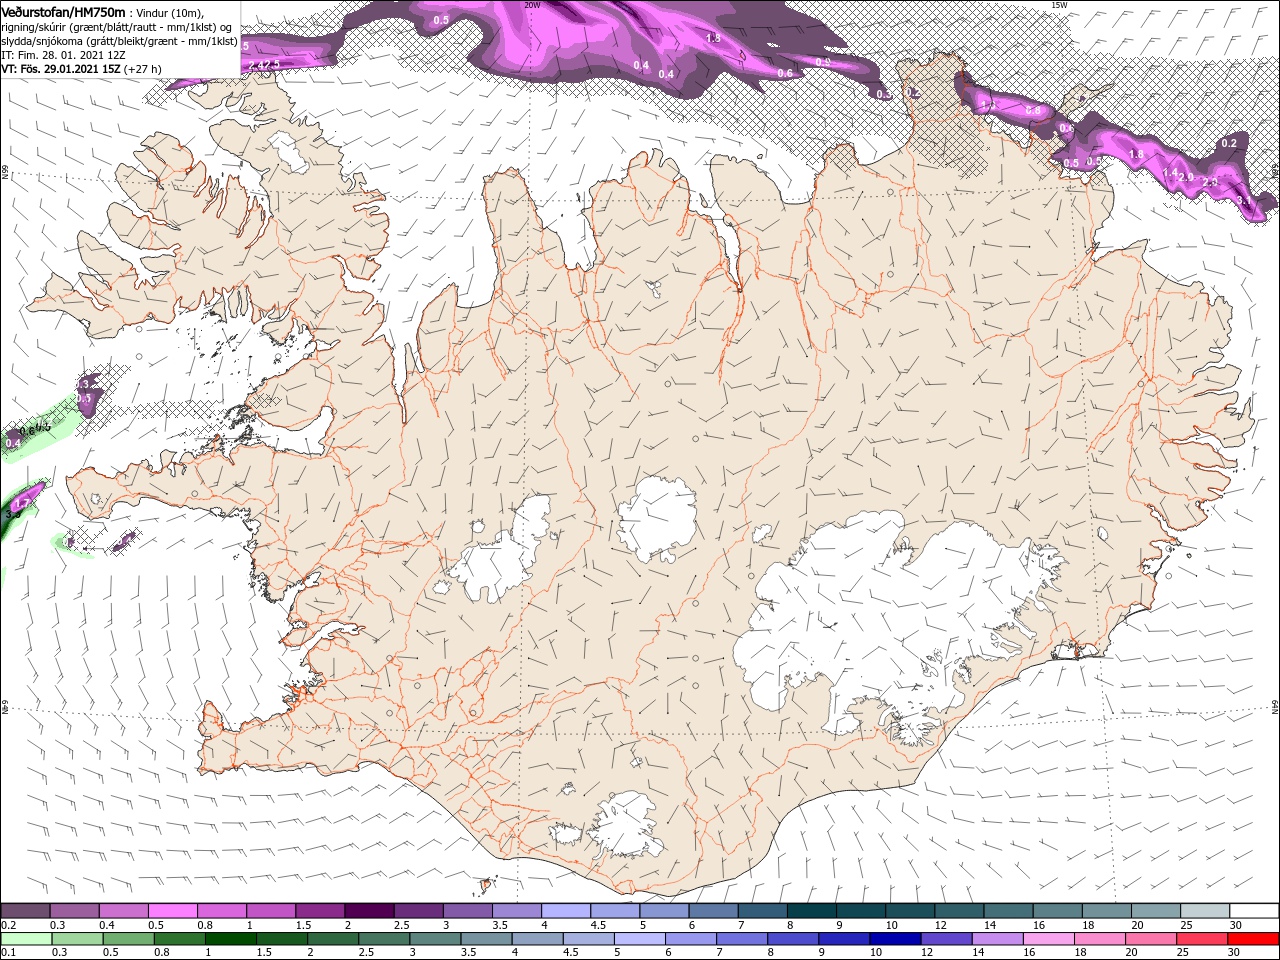Click the 64N latitude label at right edge
Viewport: 1280px width, 960px height.
(x=1275, y=707)
